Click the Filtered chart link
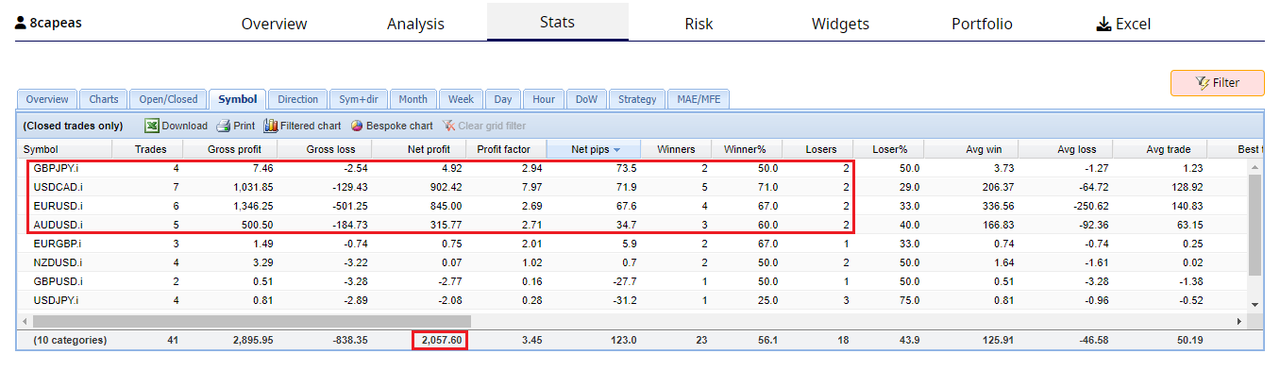The image size is (1280, 371). click(x=310, y=126)
